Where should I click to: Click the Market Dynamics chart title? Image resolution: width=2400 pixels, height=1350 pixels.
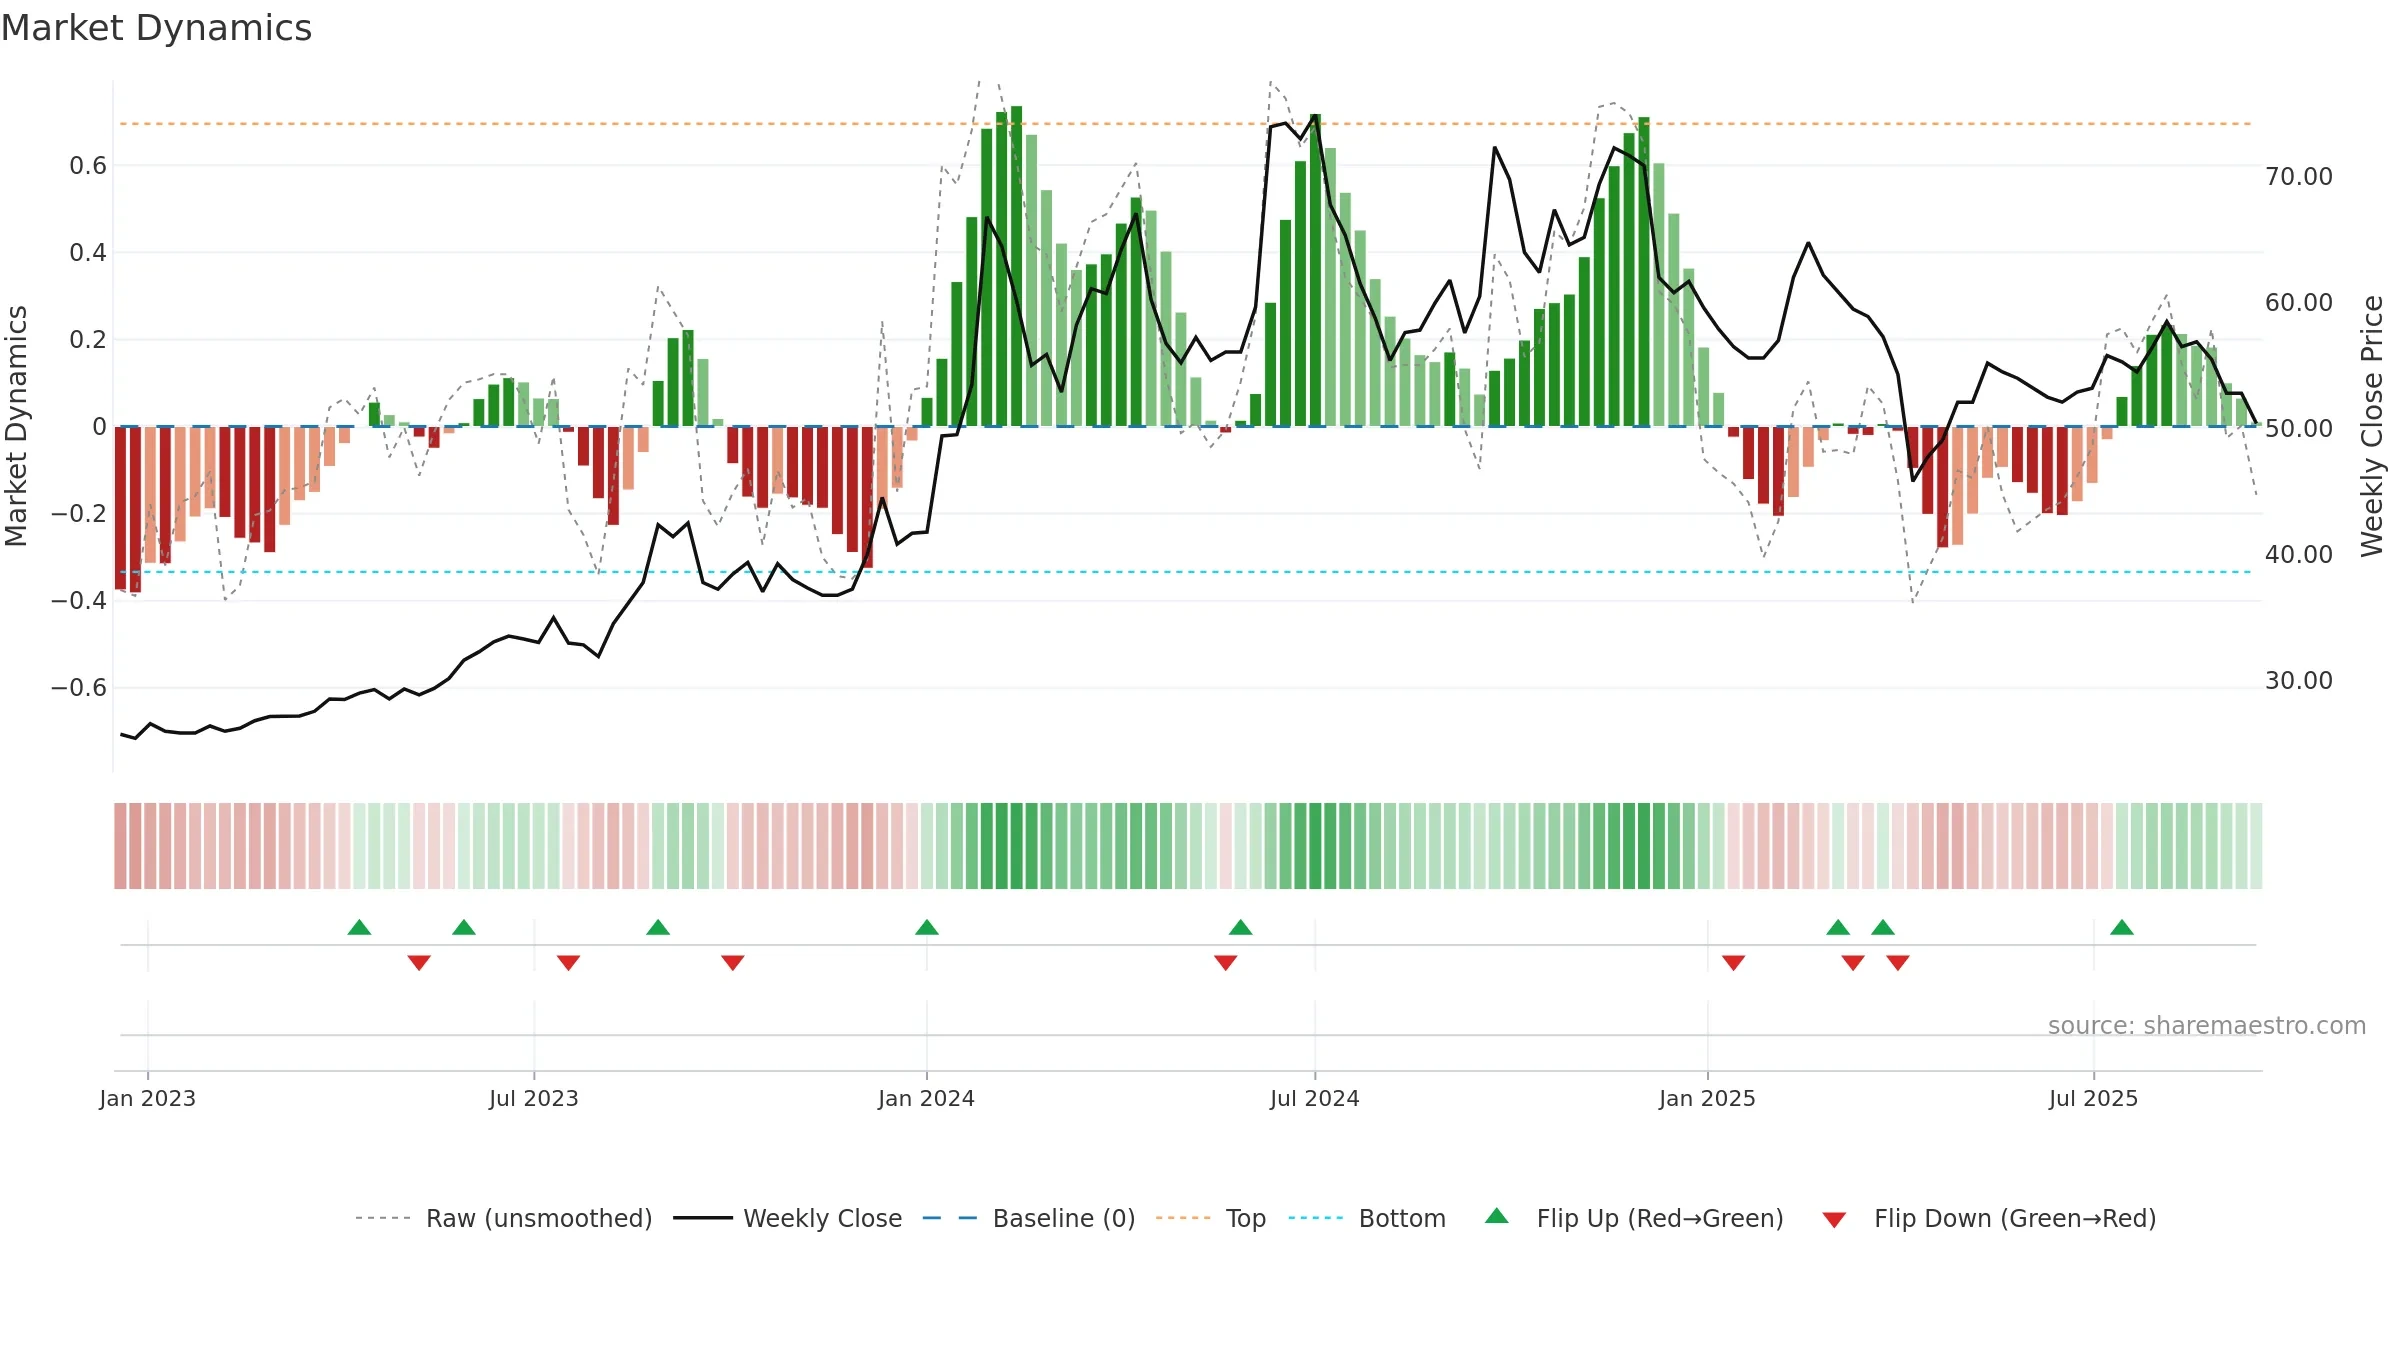pyautogui.click(x=157, y=28)
